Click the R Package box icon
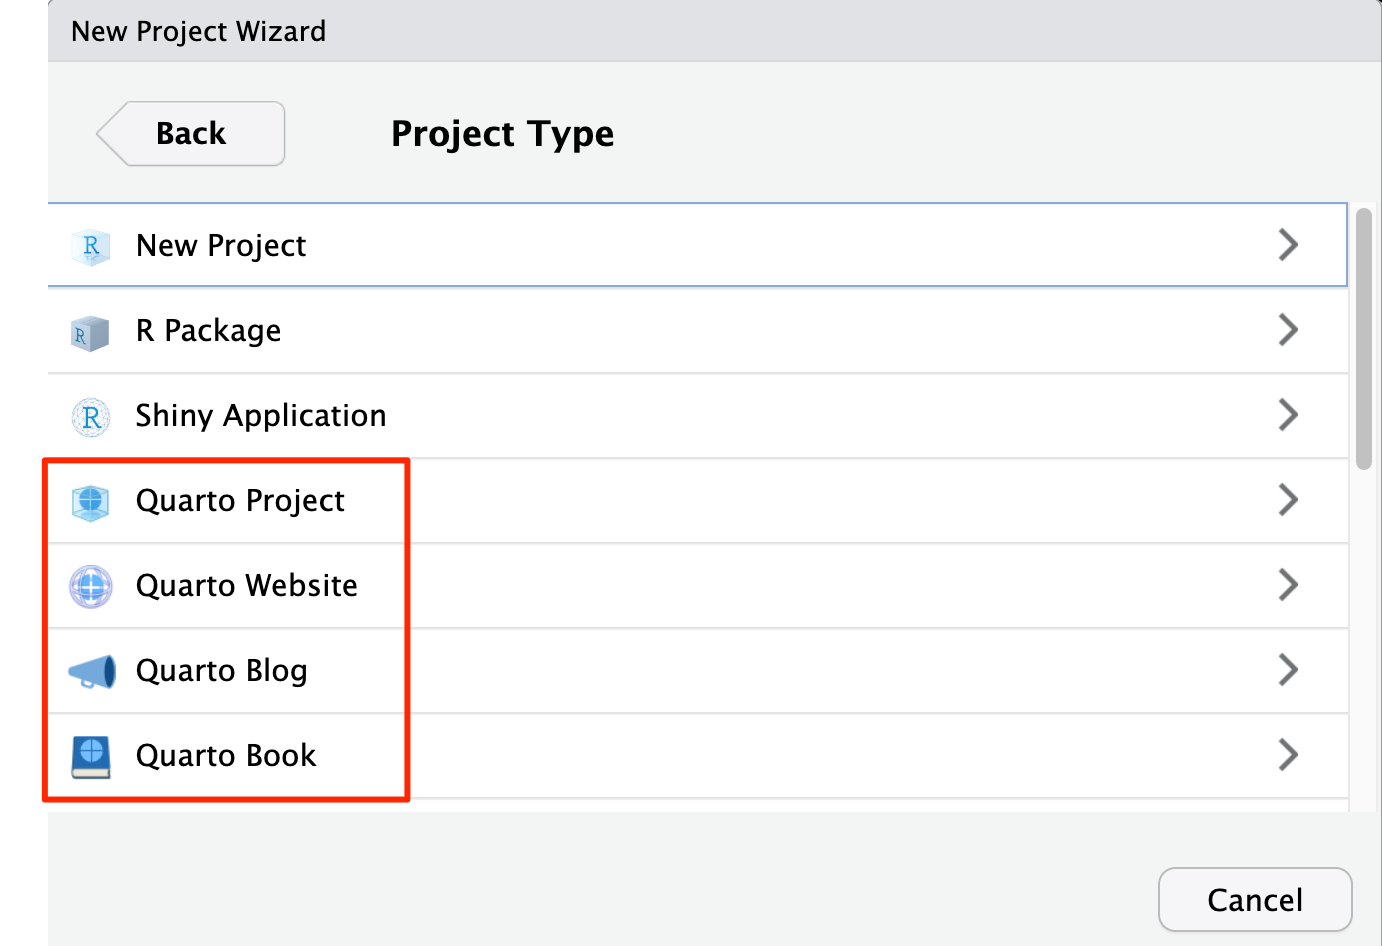The width and height of the screenshot is (1382, 946). pyautogui.click(x=90, y=332)
